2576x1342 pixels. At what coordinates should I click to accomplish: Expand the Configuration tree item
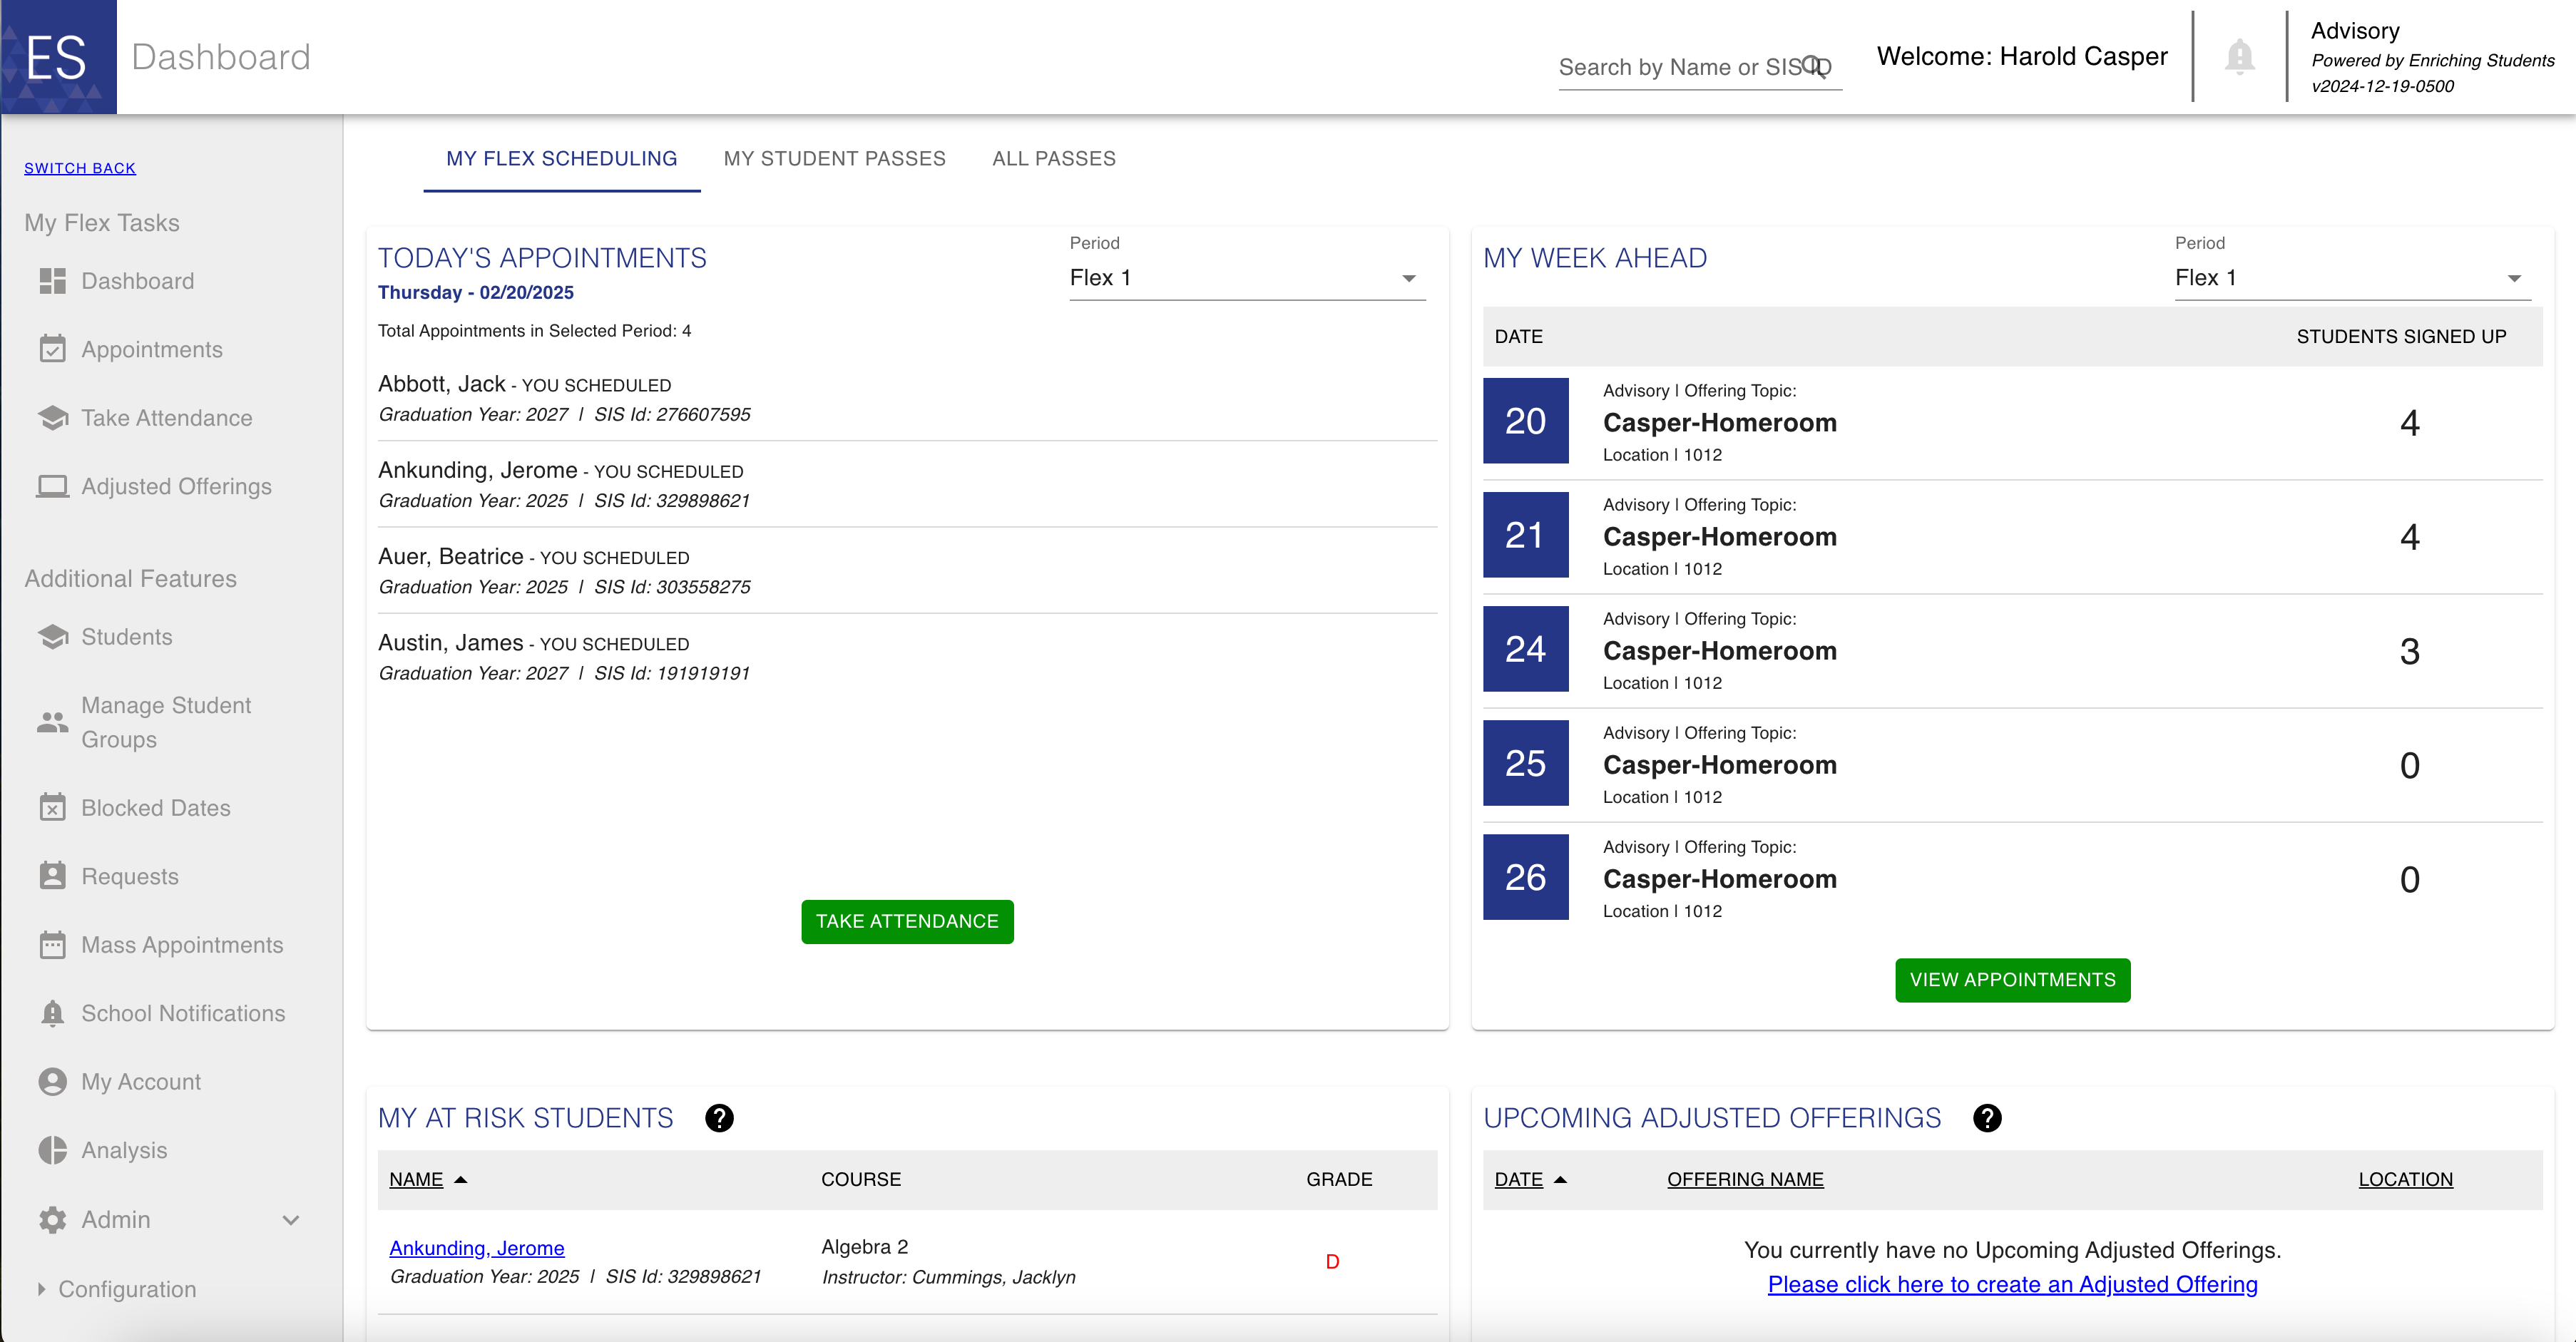tap(41, 1289)
